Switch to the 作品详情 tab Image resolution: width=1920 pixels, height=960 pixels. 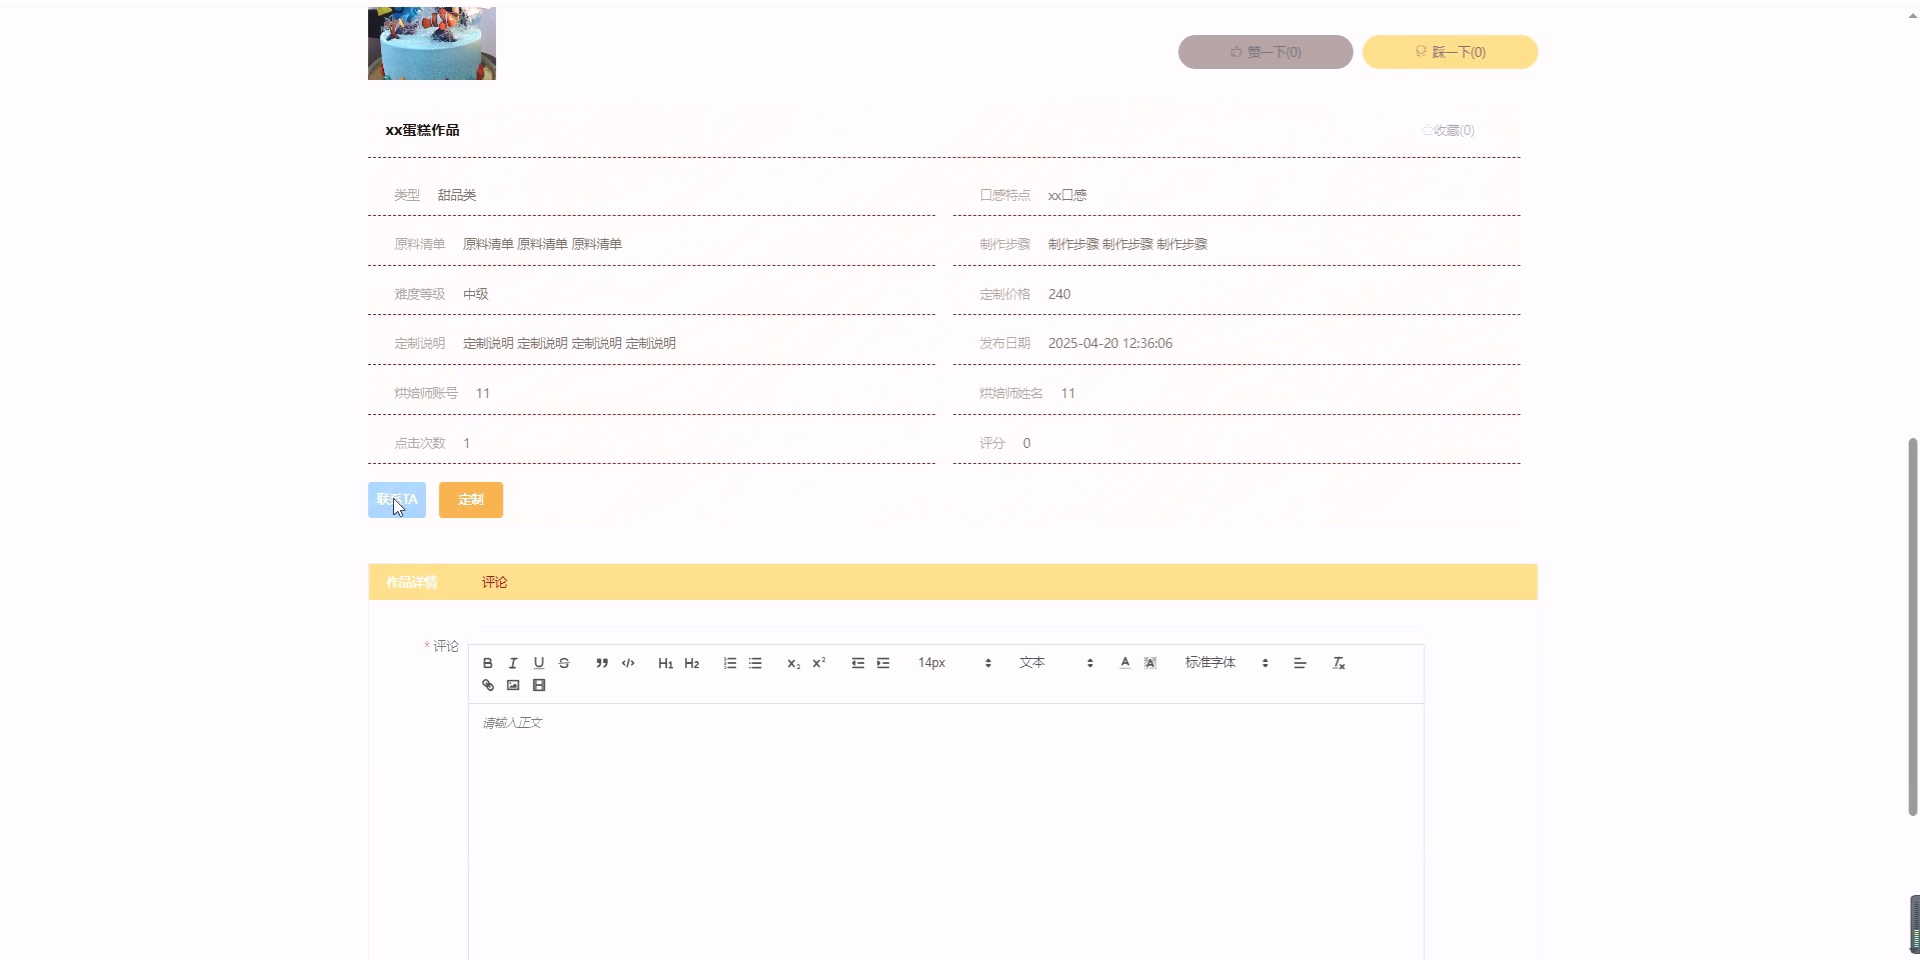(412, 582)
